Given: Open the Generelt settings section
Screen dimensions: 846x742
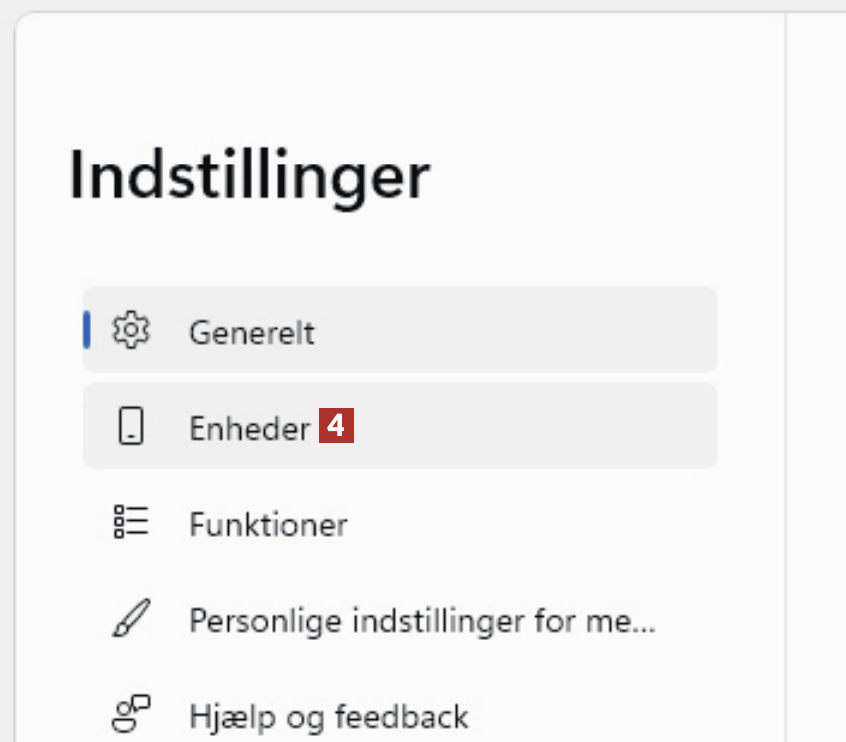Looking at the screenshot, I should tap(251, 332).
